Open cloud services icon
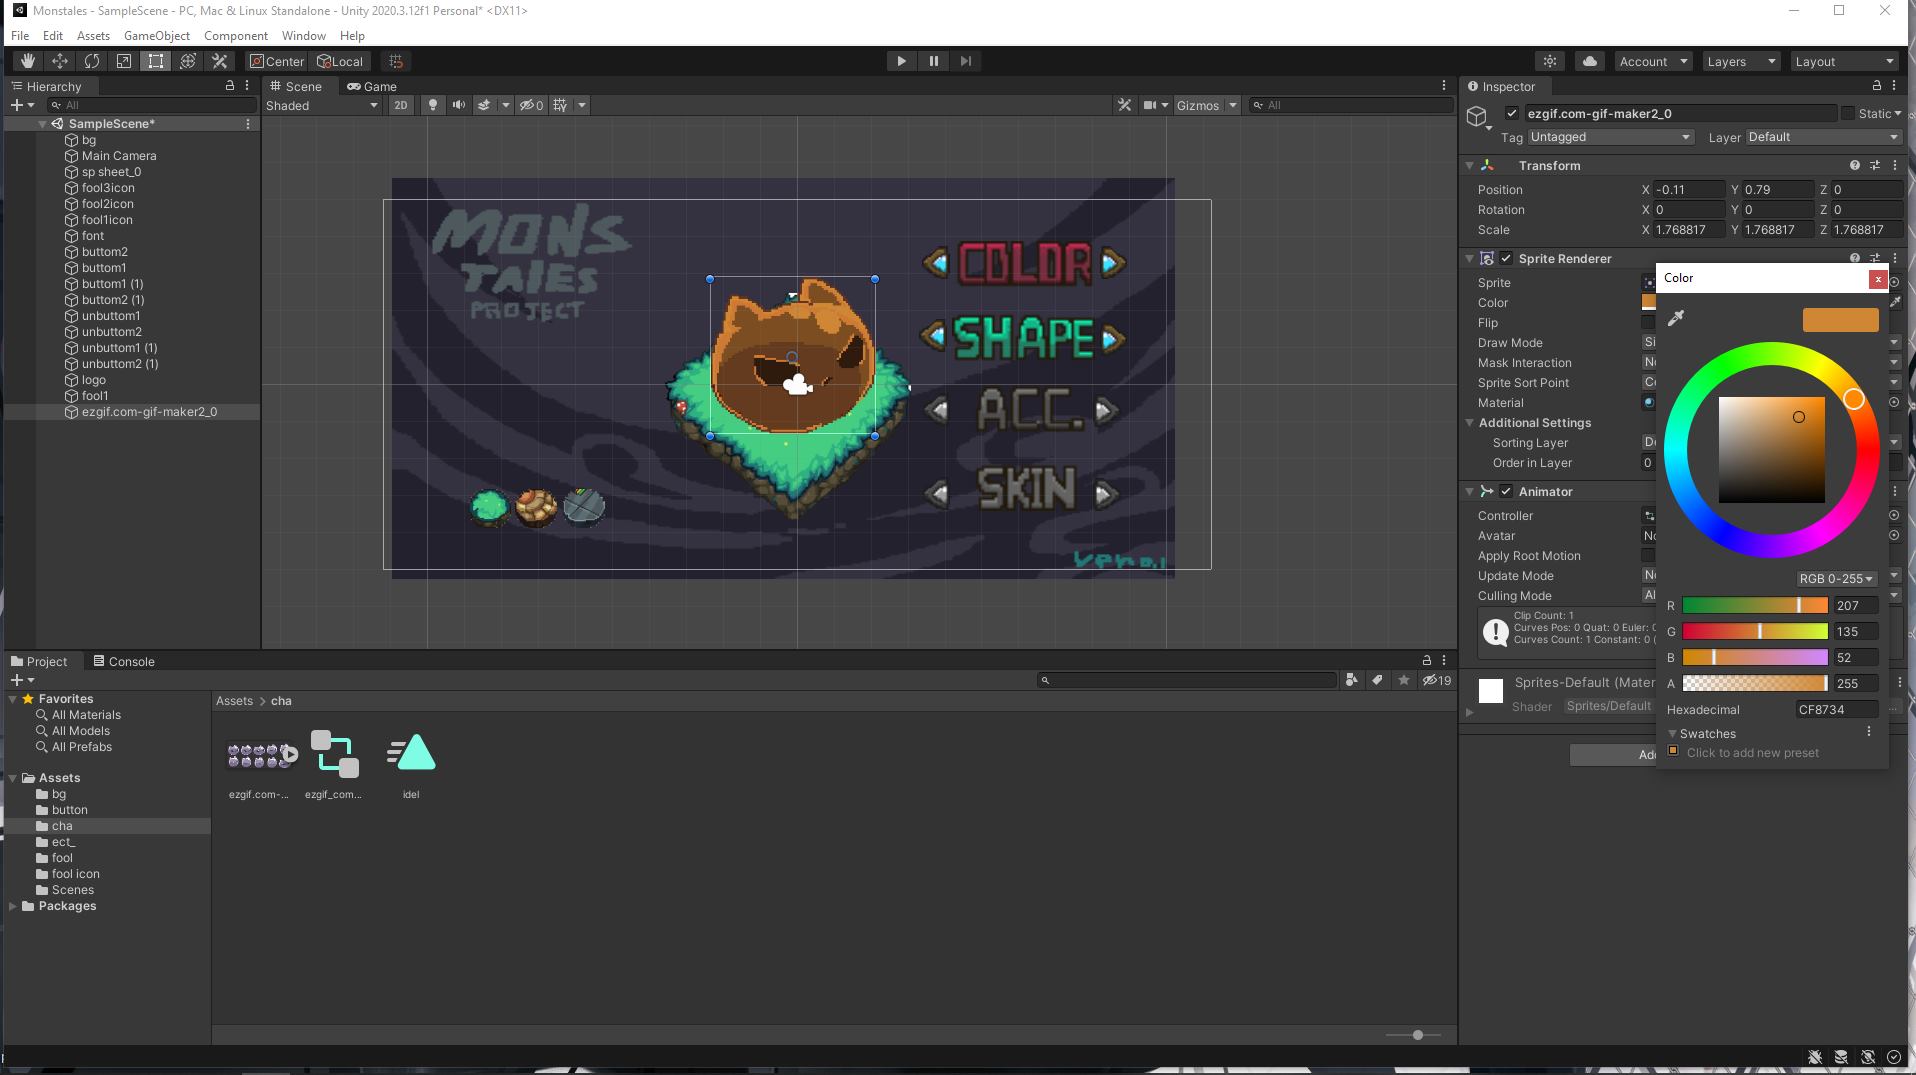Image resolution: width=1916 pixels, height=1075 pixels. [1589, 61]
